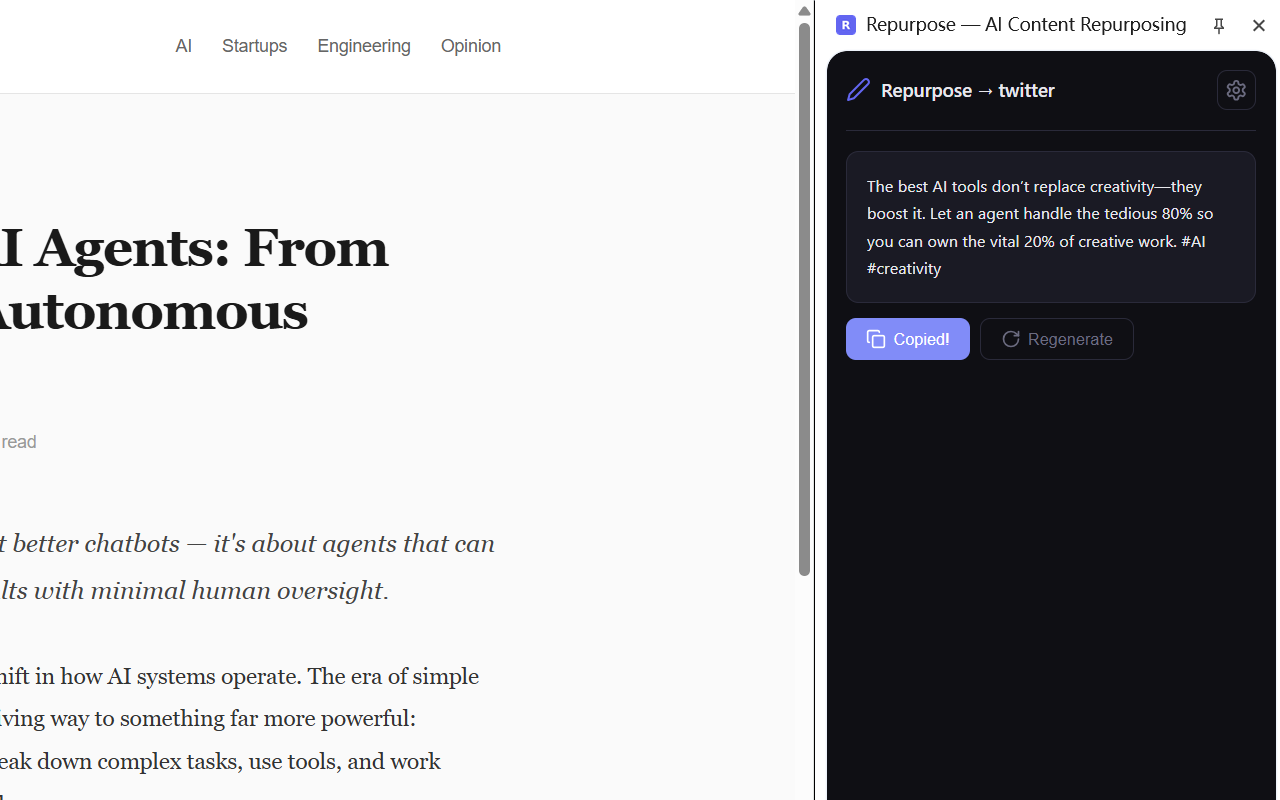Click the "Repurpose → twitter" heading

click(x=967, y=91)
